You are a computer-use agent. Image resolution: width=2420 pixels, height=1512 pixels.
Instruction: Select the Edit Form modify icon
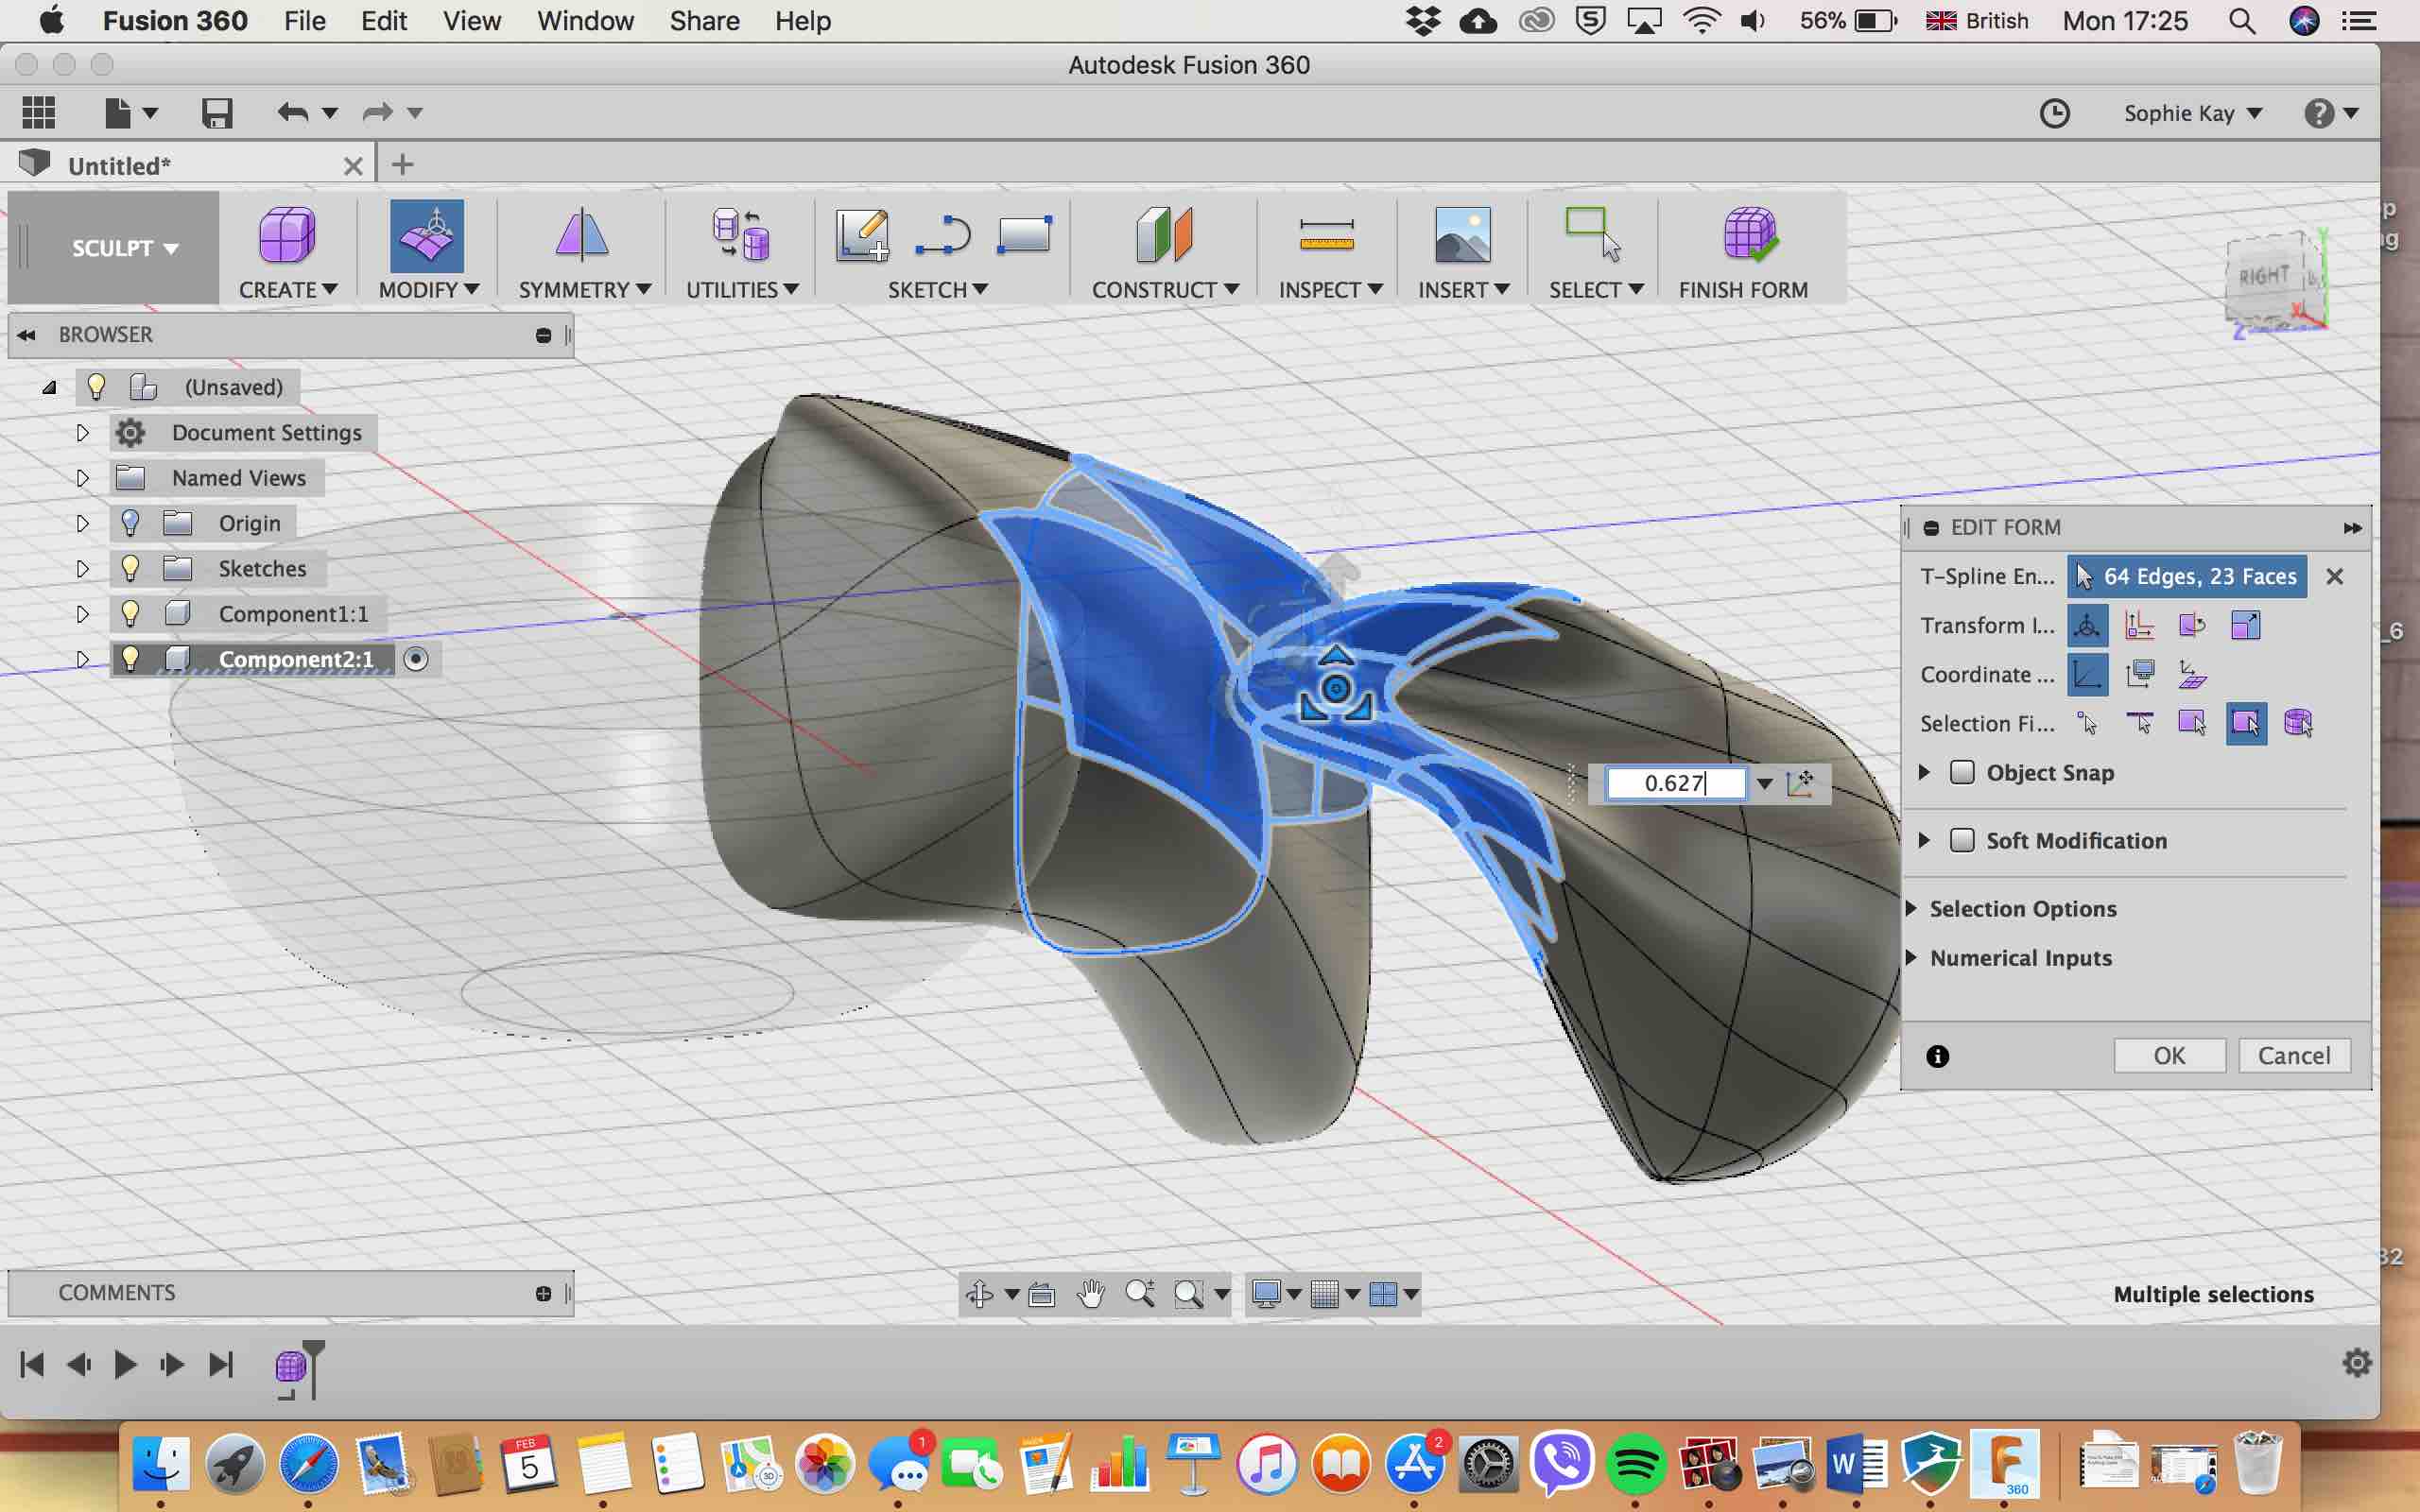tap(427, 236)
